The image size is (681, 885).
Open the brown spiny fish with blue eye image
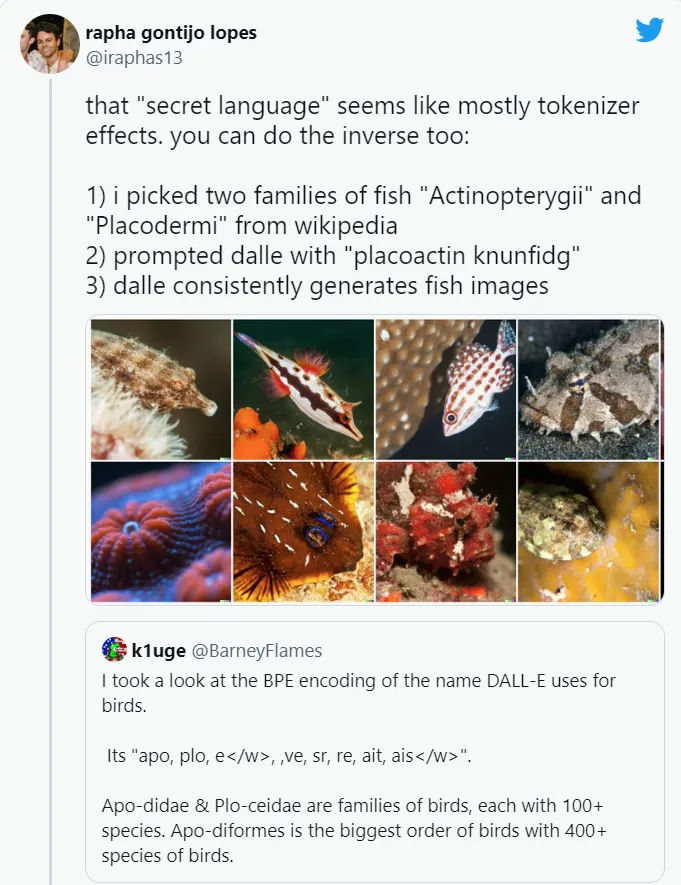pos(303,532)
